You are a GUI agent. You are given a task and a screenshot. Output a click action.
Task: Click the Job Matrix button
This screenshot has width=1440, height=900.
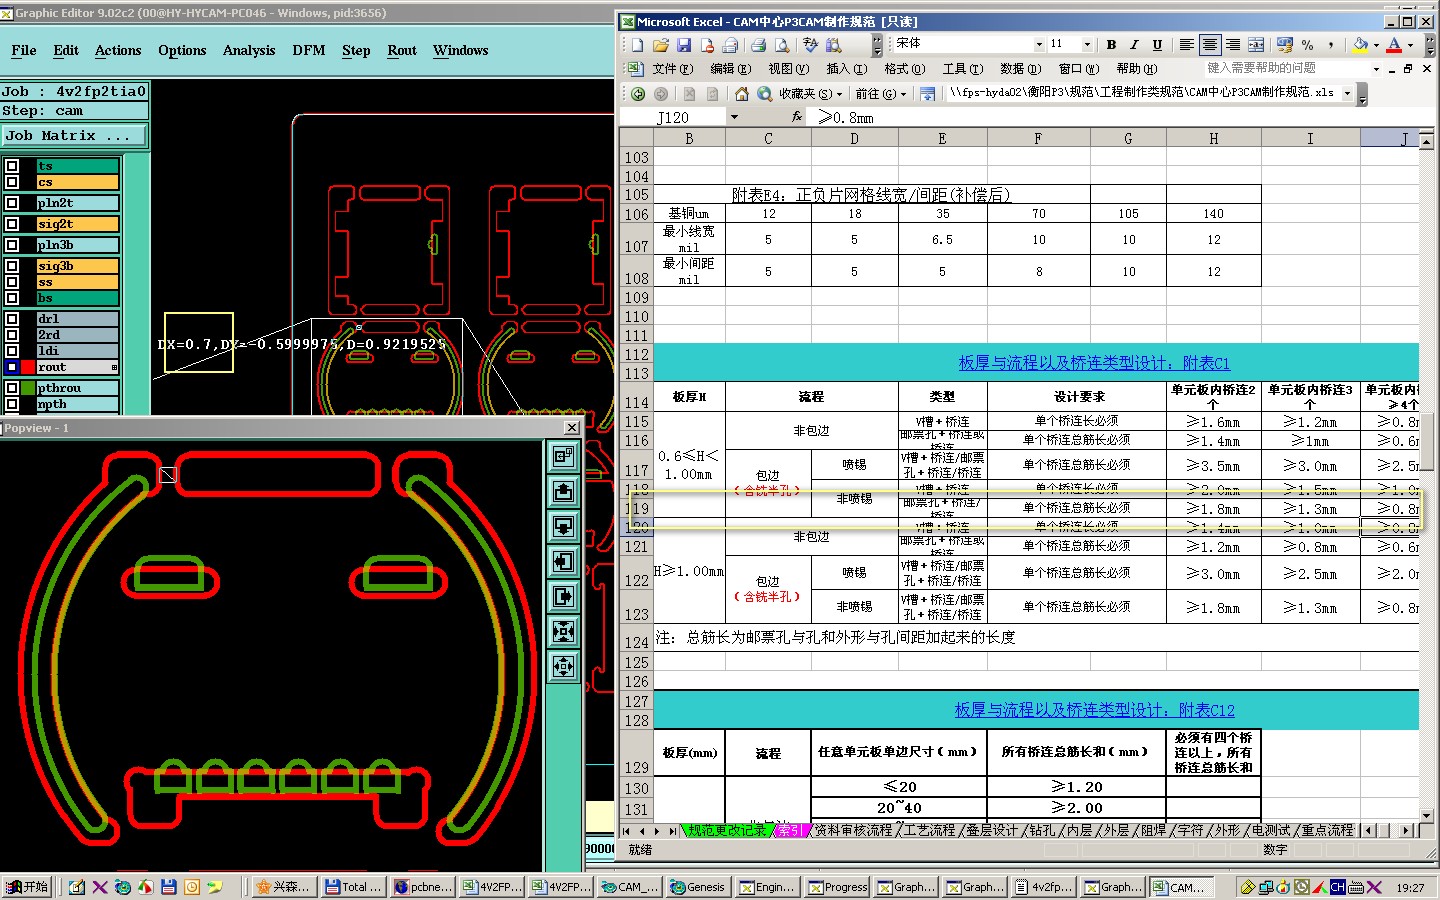(74, 135)
